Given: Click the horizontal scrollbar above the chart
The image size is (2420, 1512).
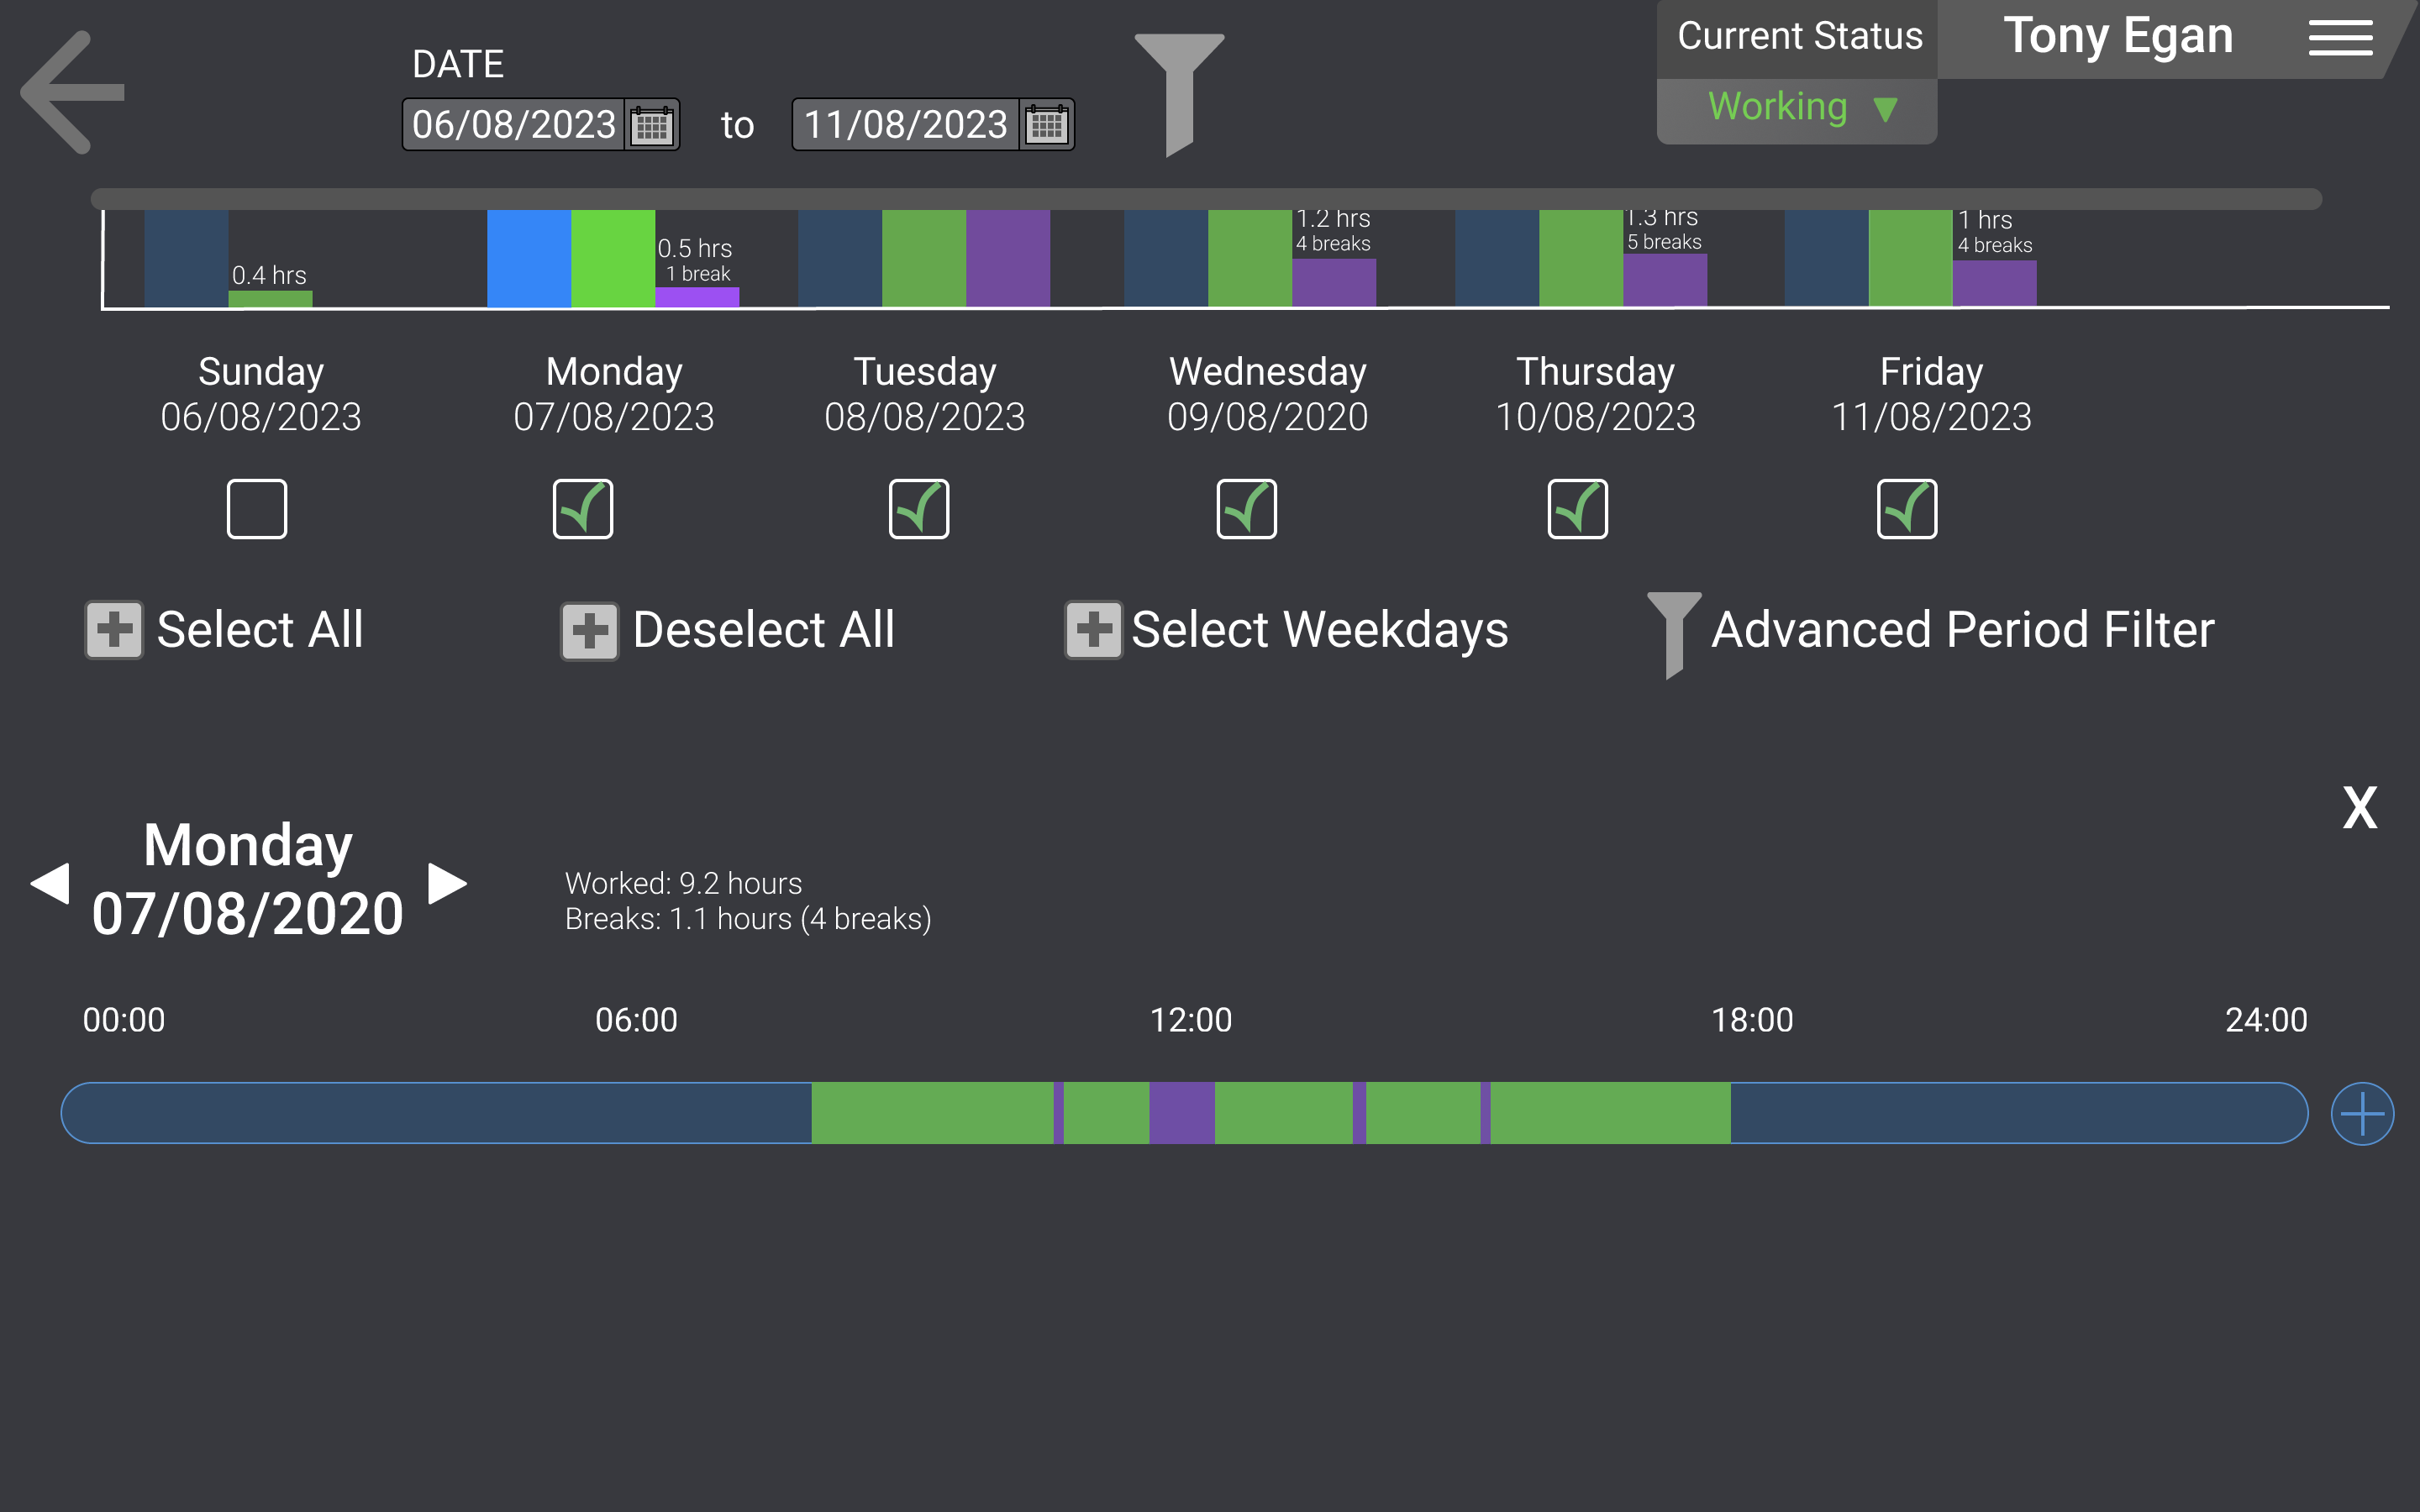Looking at the screenshot, I should (1206, 199).
